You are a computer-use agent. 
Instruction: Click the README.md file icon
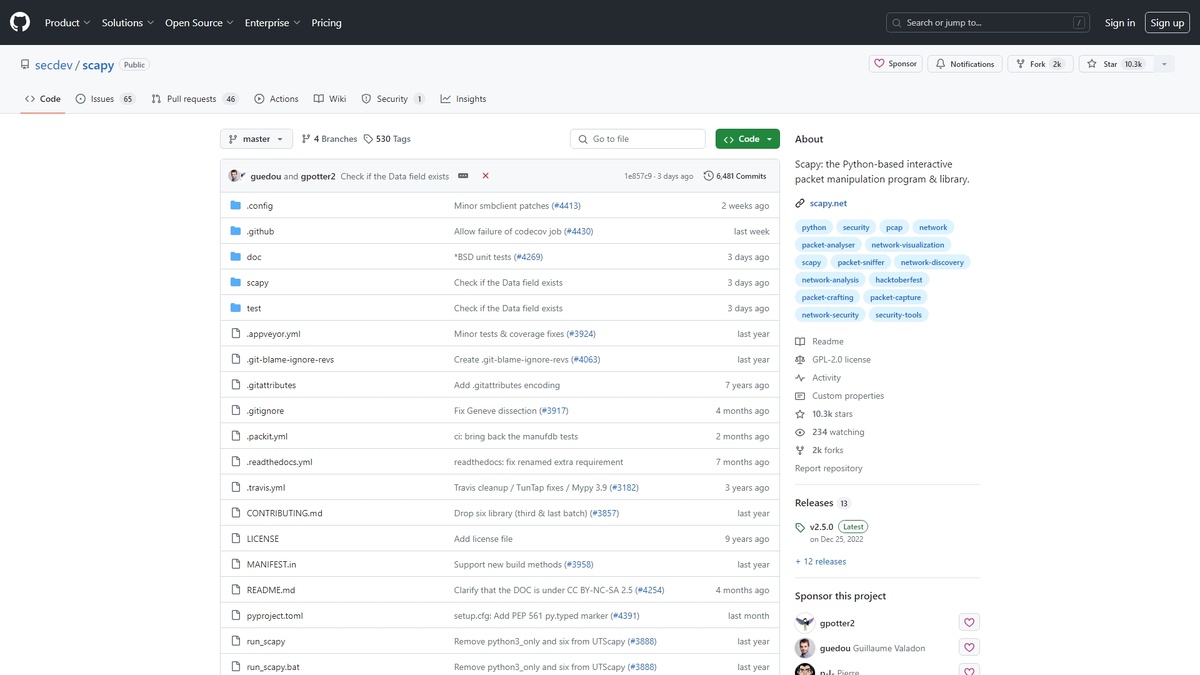click(x=236, y=590)
